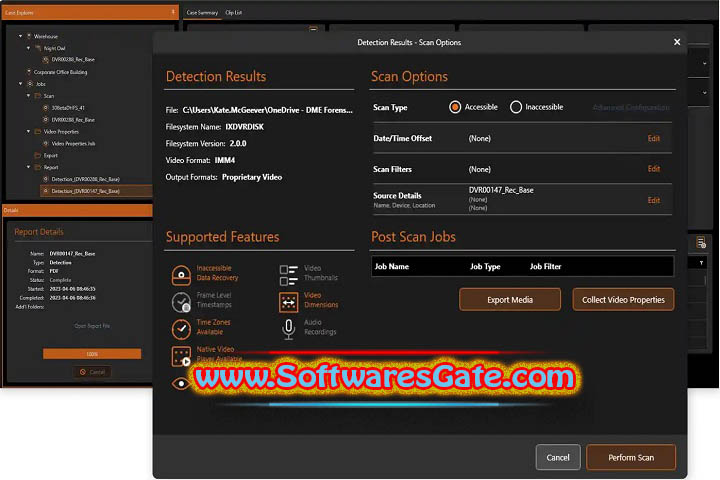Click the Night Owl device icon
This screenshot has width=720, height=480.
click(x=38, y=48)
